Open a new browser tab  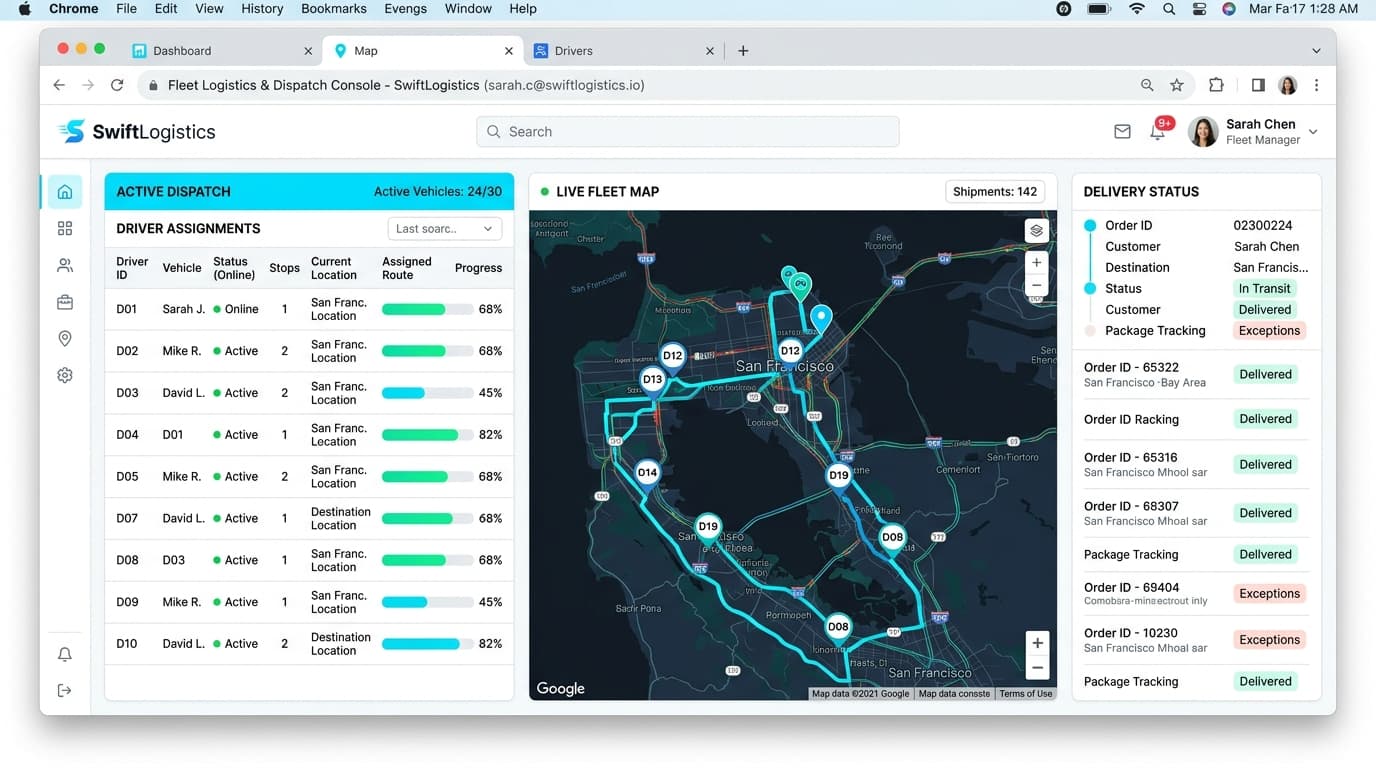point(743,51)
